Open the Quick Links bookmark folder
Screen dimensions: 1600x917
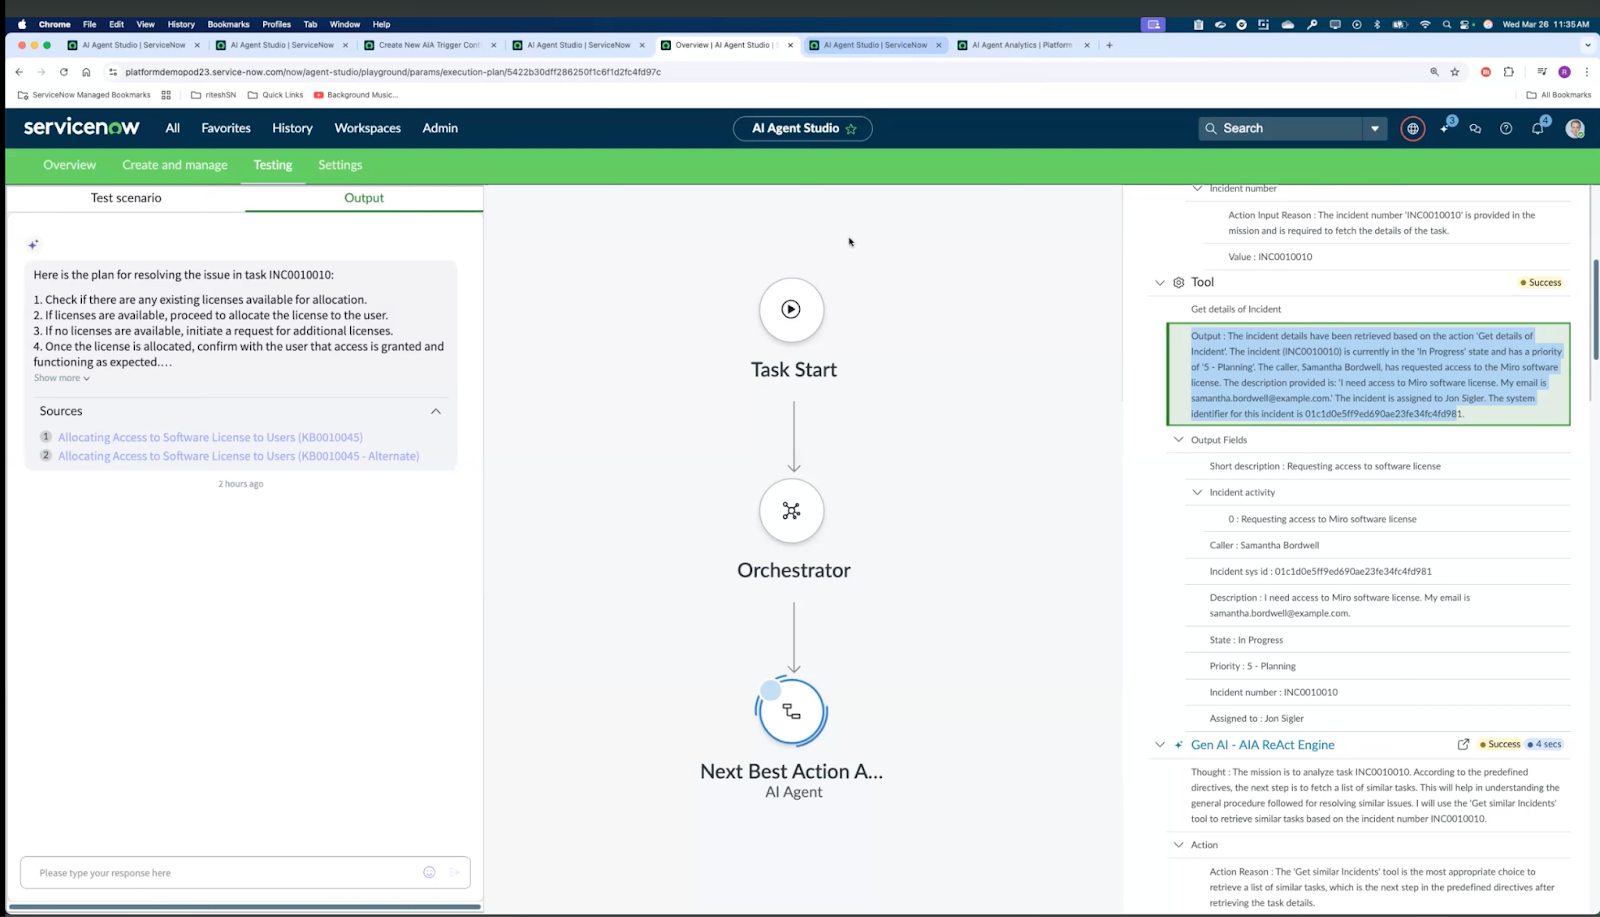(x=275, y=95)
